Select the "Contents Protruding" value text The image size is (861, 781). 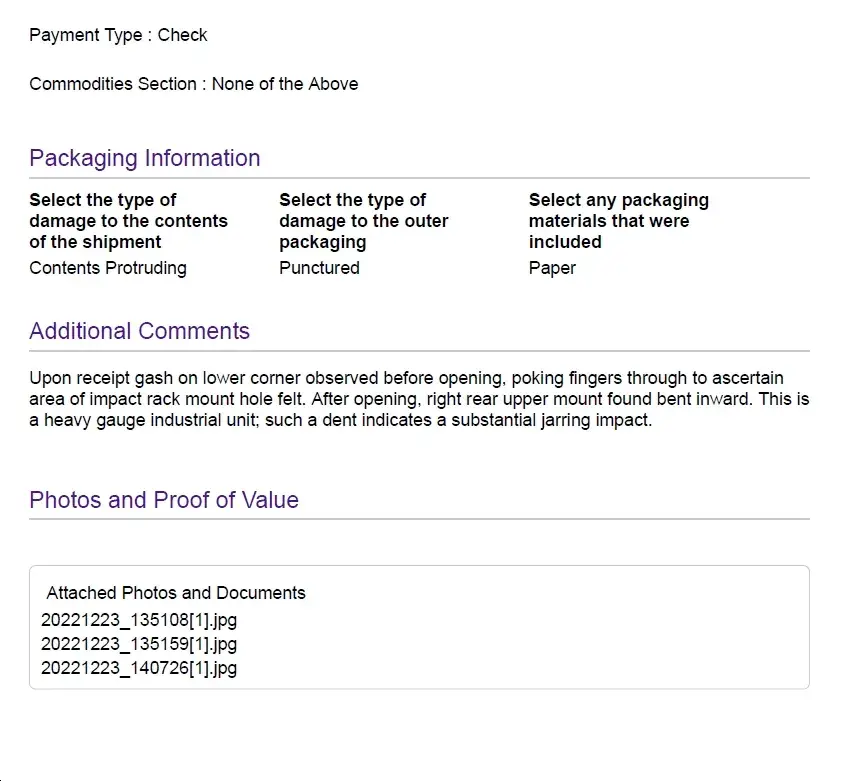point(108,268)
